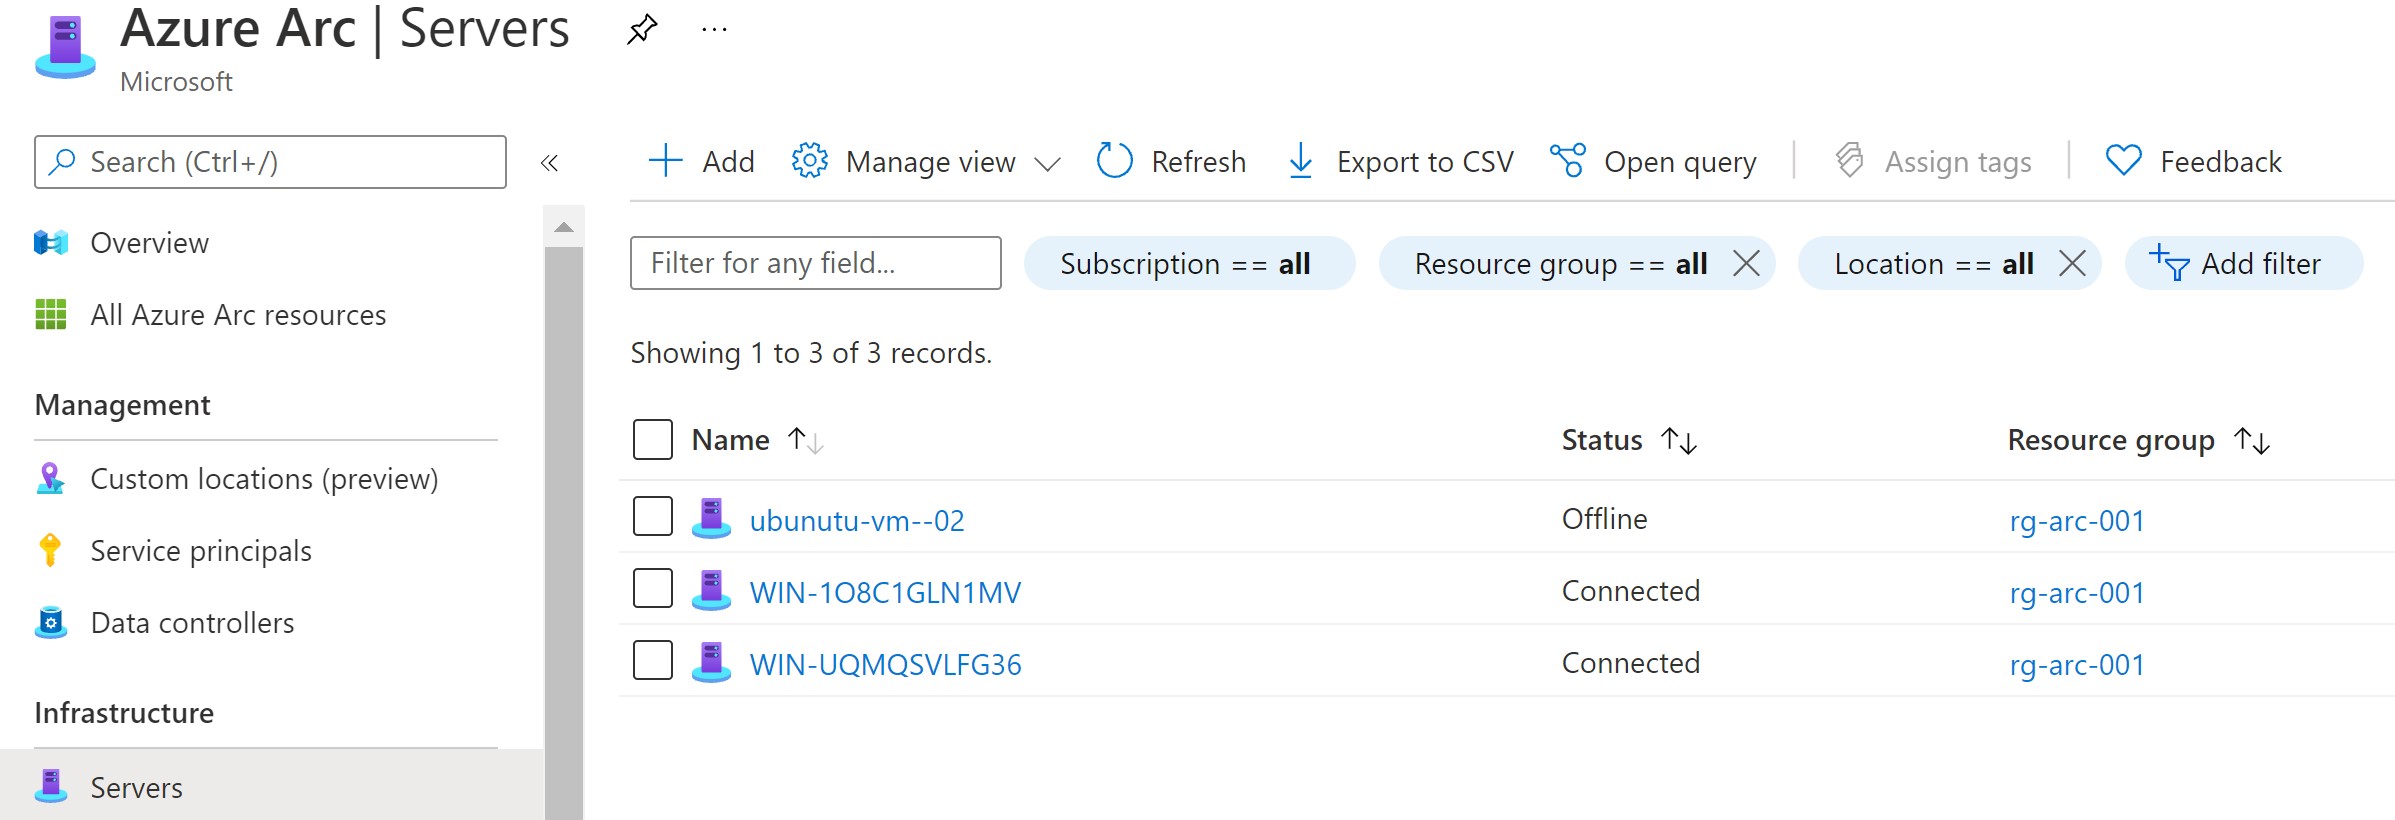Remove the Location filter
2395x820 pixels.
2072,264
